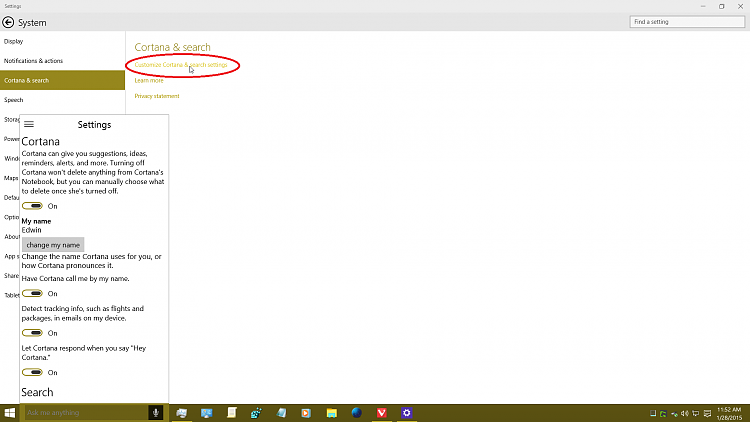Viewport: 750px width, 422px height.
Task: Click the volume speaker tray icon
Action: (684, 413)
